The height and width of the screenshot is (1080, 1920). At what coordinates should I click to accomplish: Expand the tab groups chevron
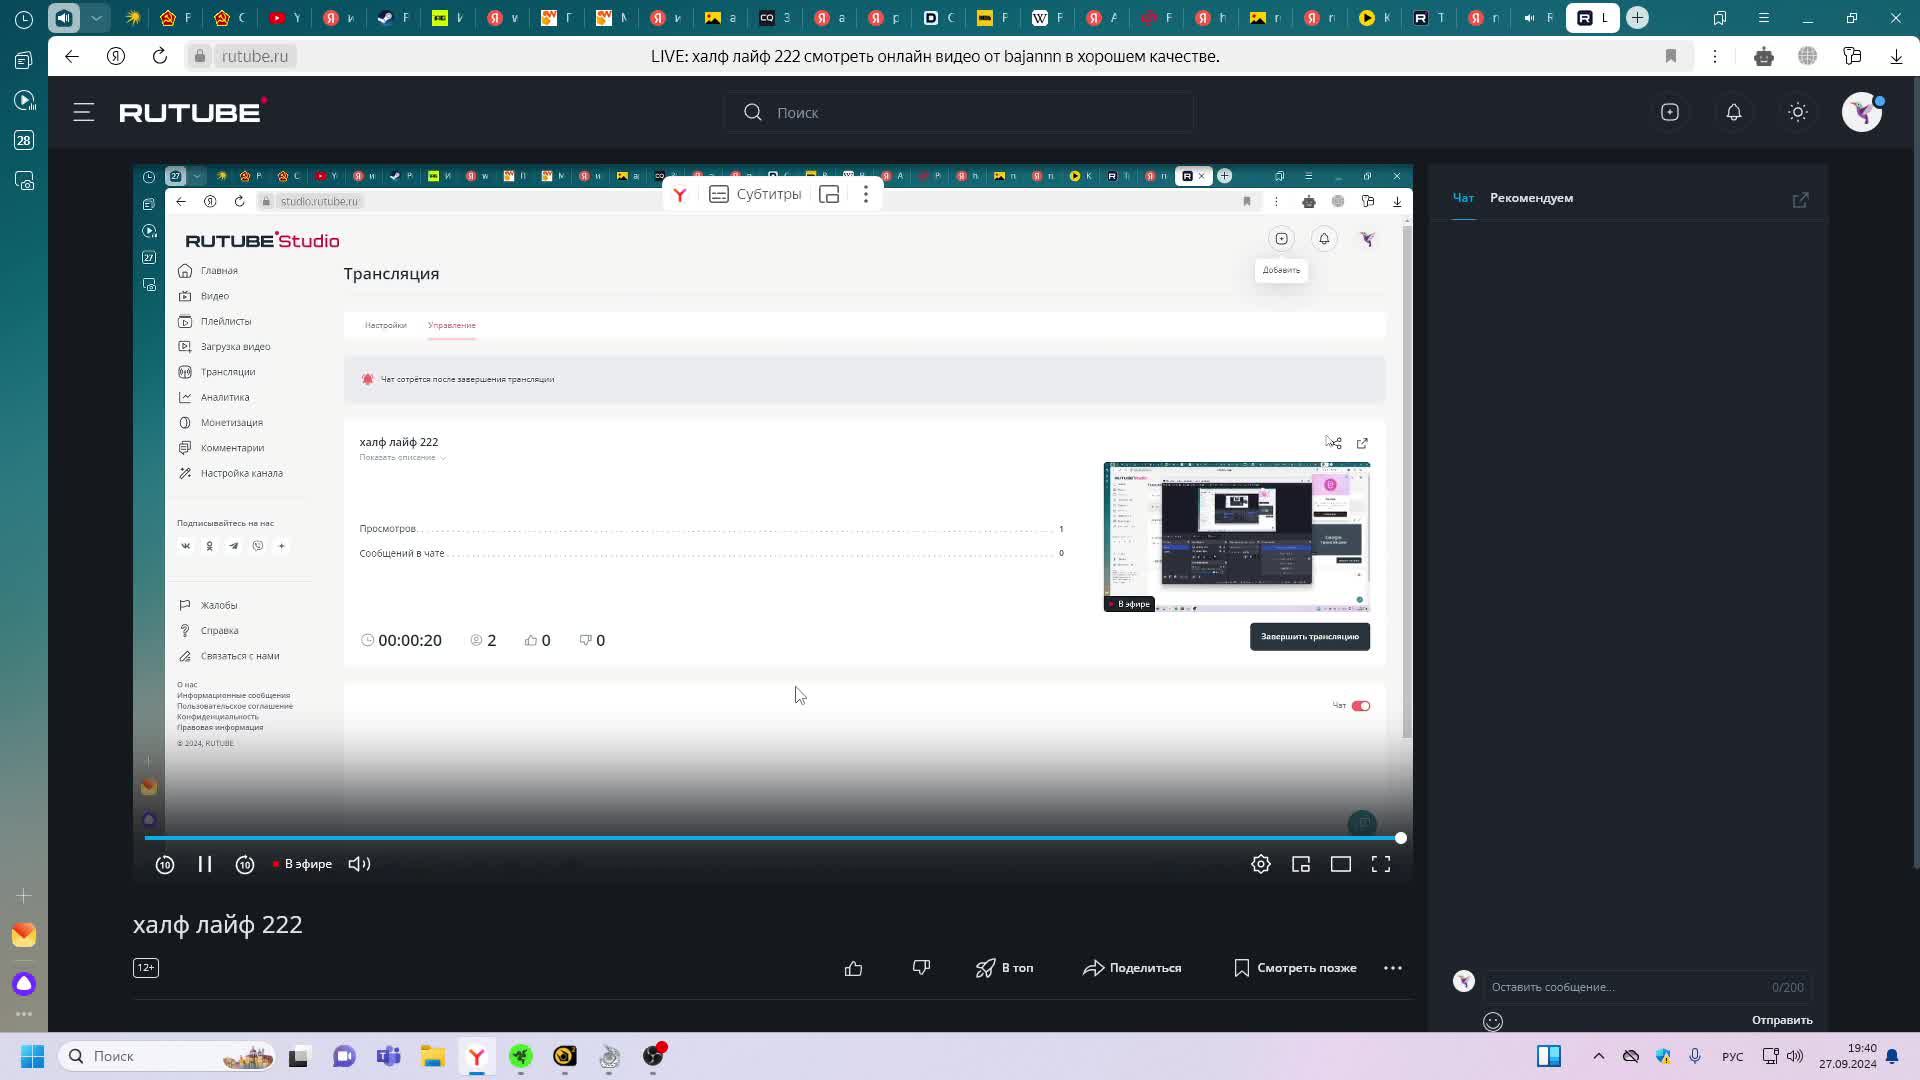click(x=96, y=18)
